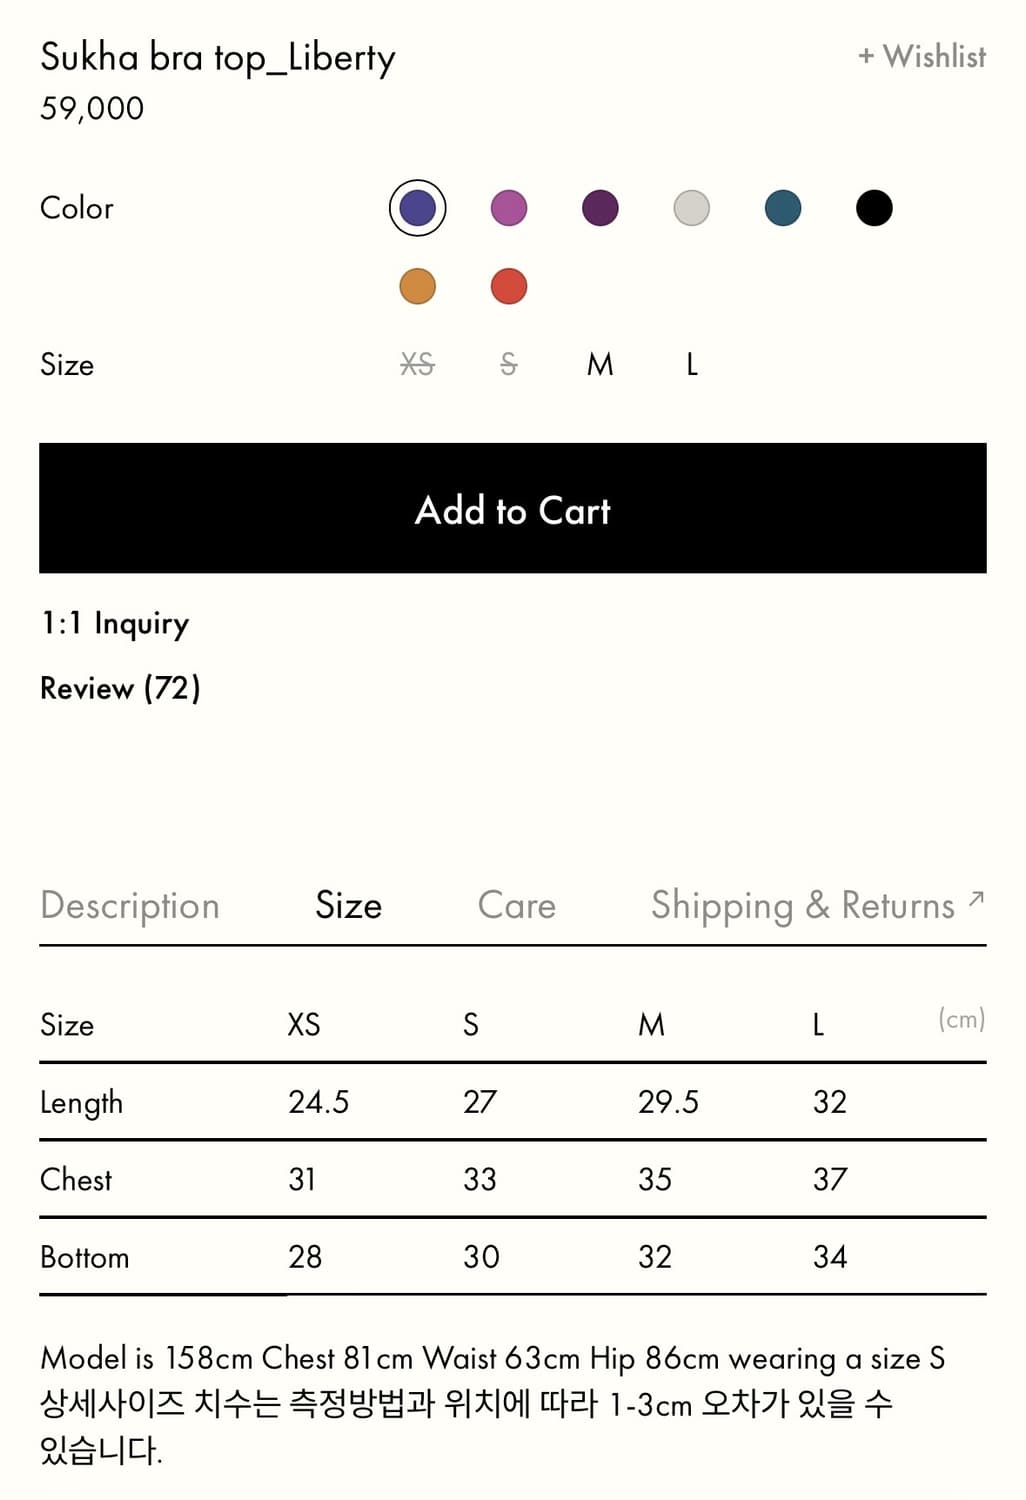This screenshot has width=1026, height=1500.
Task: Click the sold-out XS size
Action: (x=417, y=365)
